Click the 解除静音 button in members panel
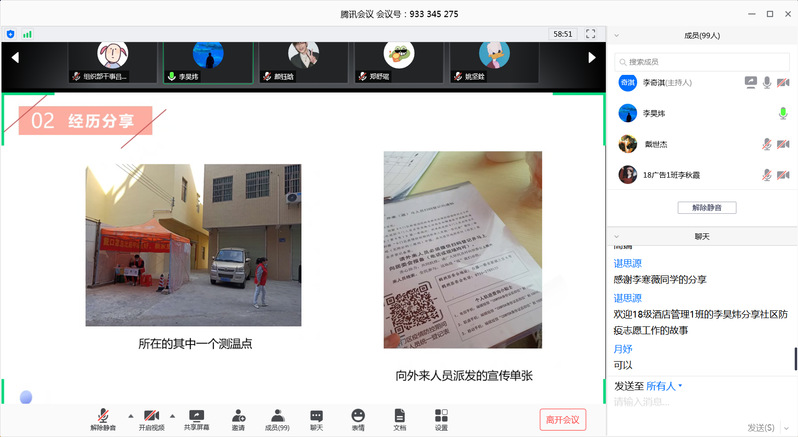798x437 pixels. [706, 207]
